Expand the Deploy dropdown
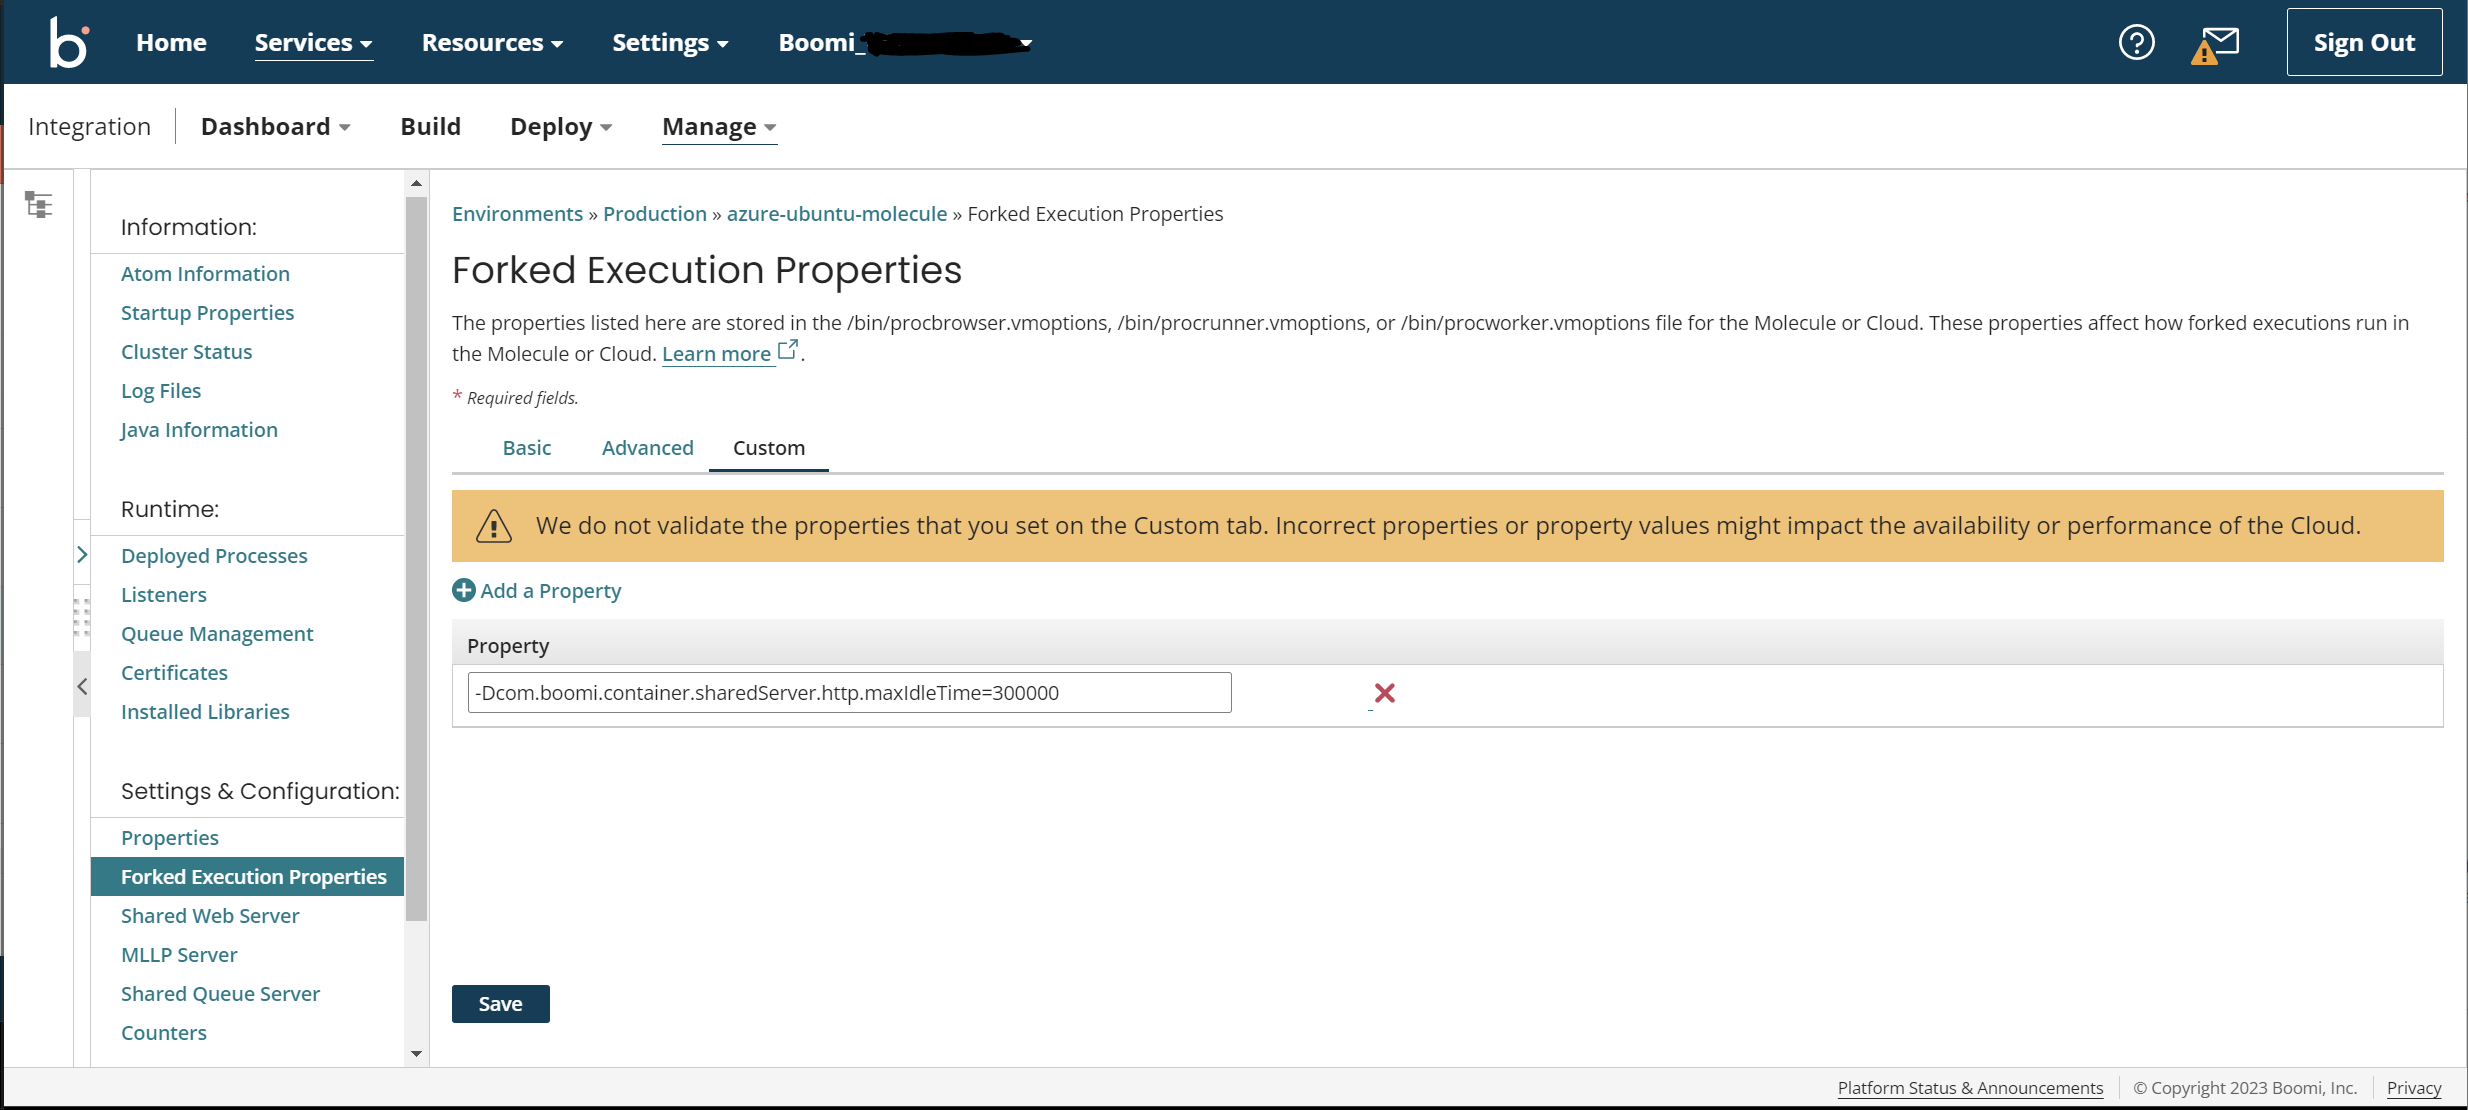The height and width of the screenshot is (1110, 2468). pos(560,127)
